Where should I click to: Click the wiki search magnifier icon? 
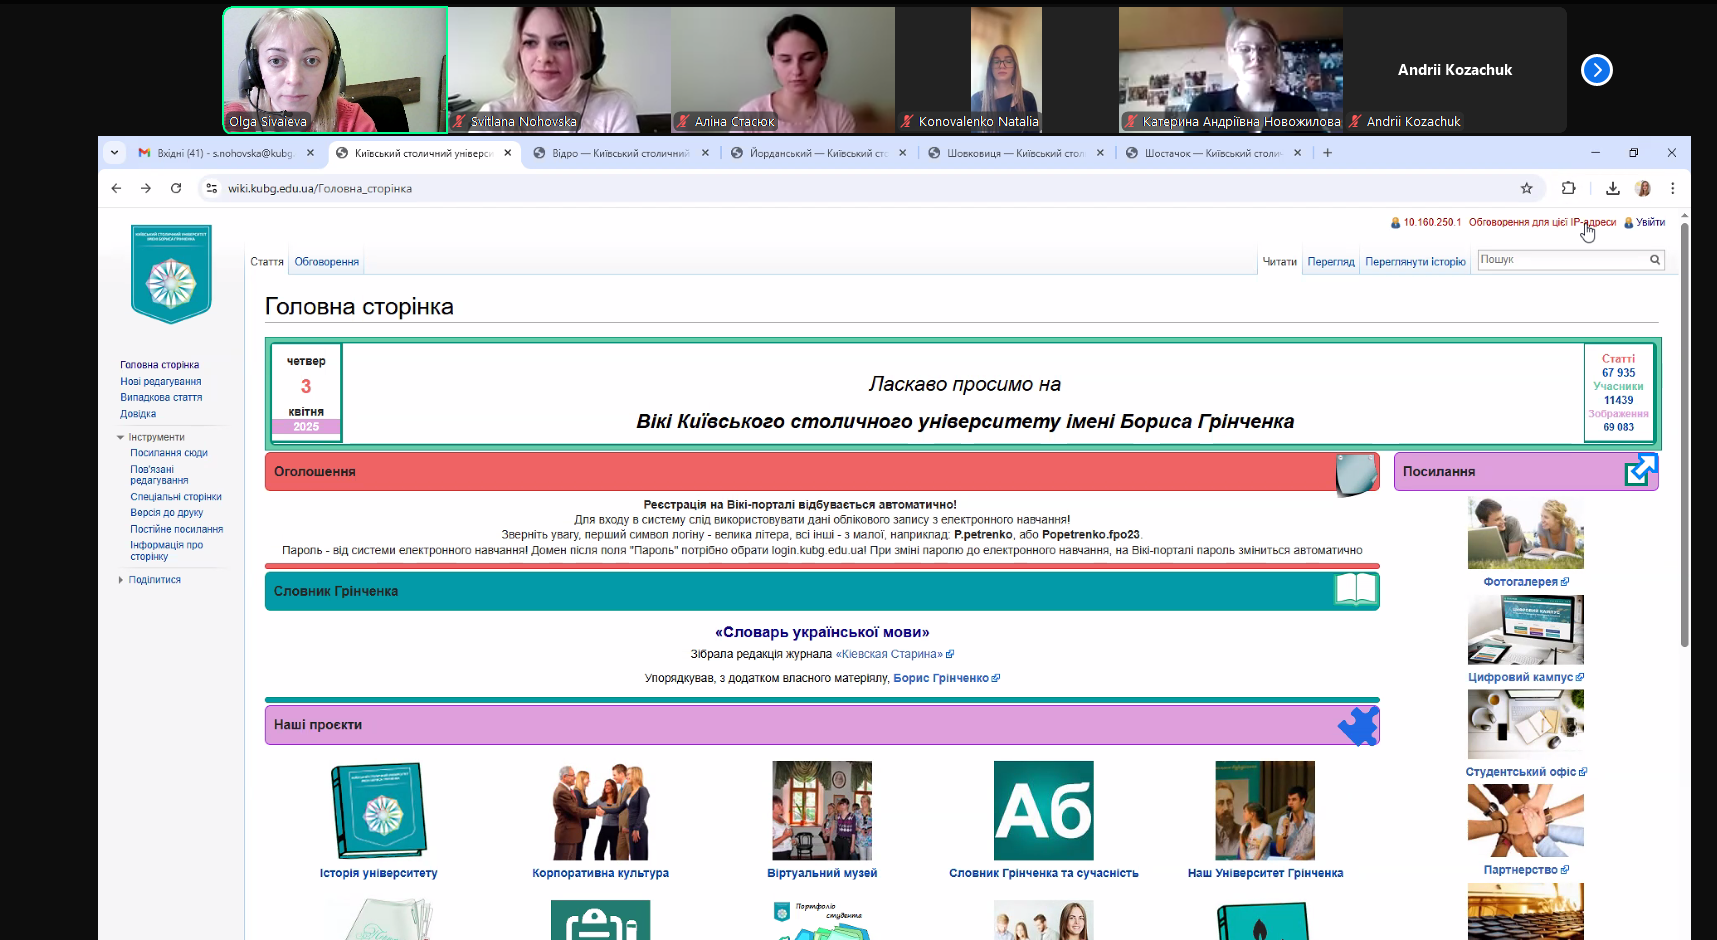pyautogui.click(x=1655, y=260)
